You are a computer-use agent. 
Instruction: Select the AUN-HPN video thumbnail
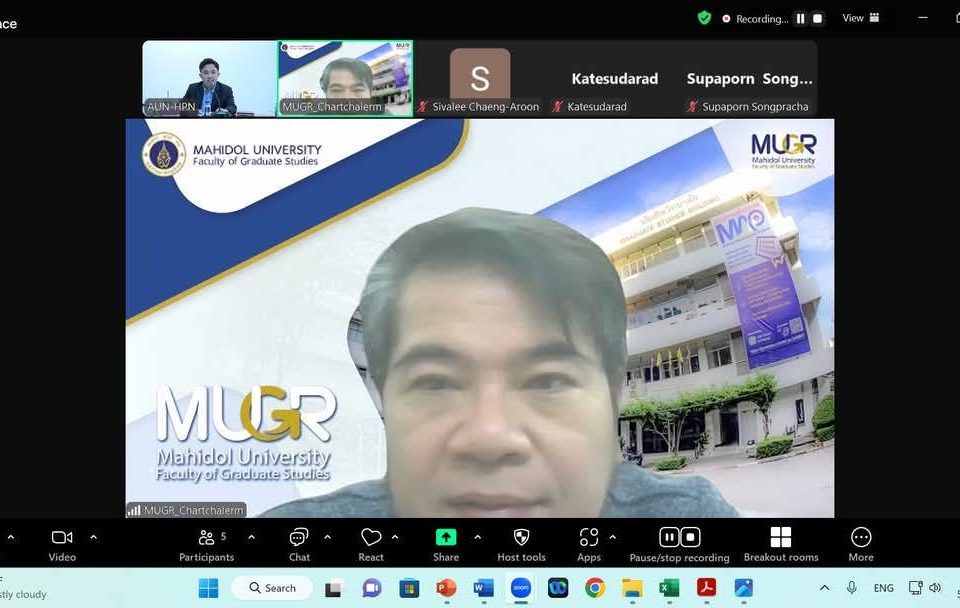point(209,78)
